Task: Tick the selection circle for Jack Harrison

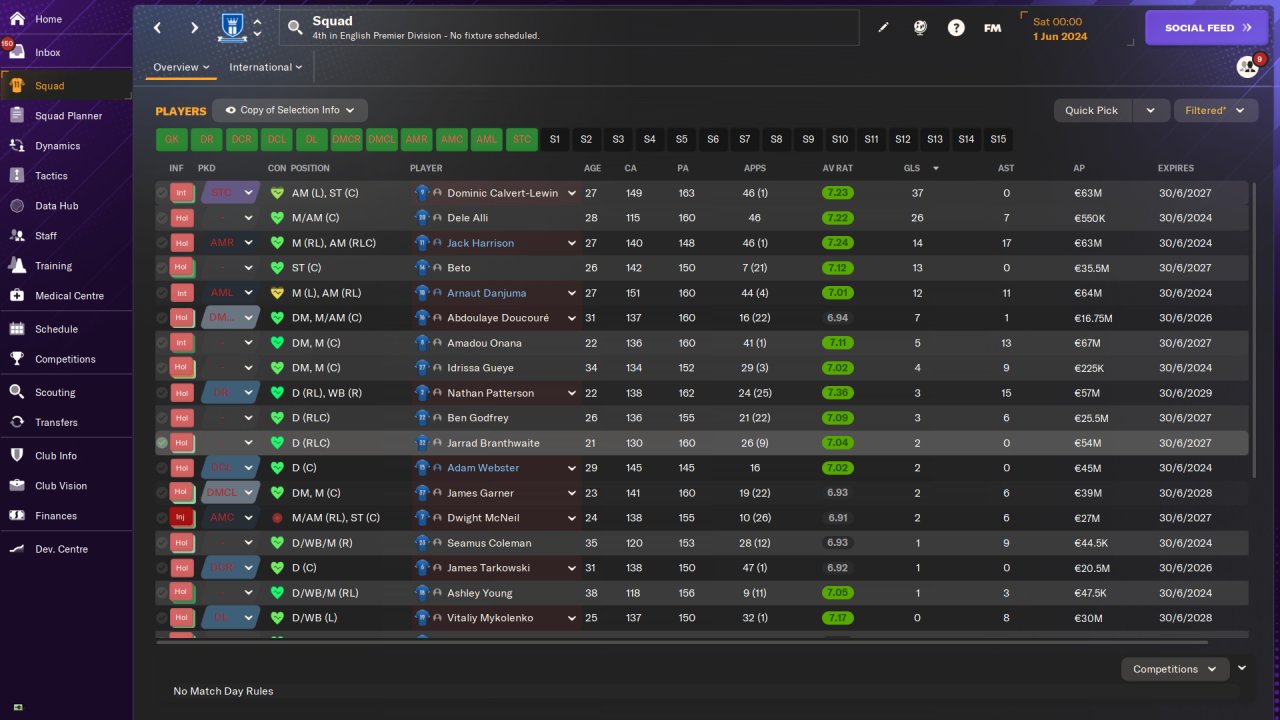Action: pyautogui.click(x=162, y=243)
